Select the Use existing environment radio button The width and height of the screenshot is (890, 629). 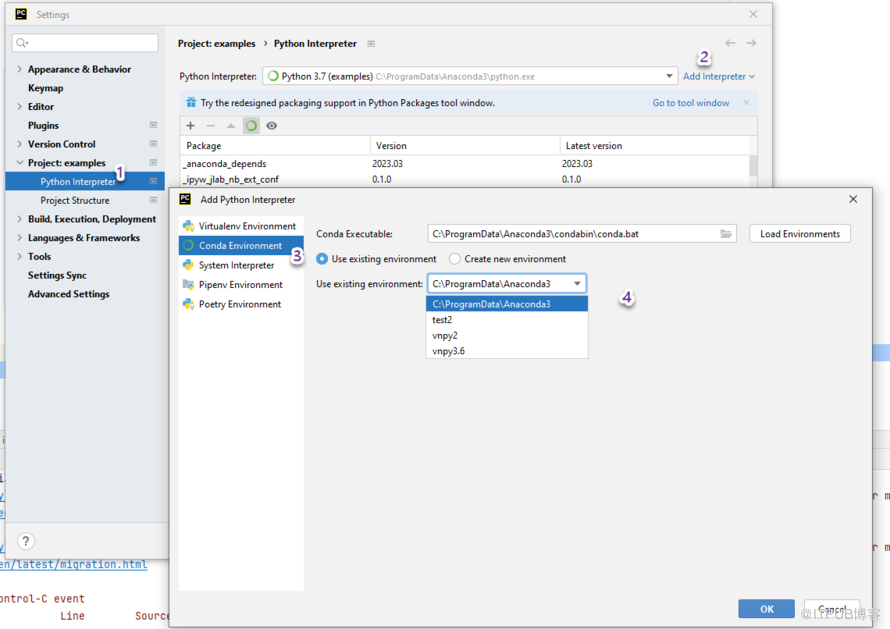click(x=322, y=259)
